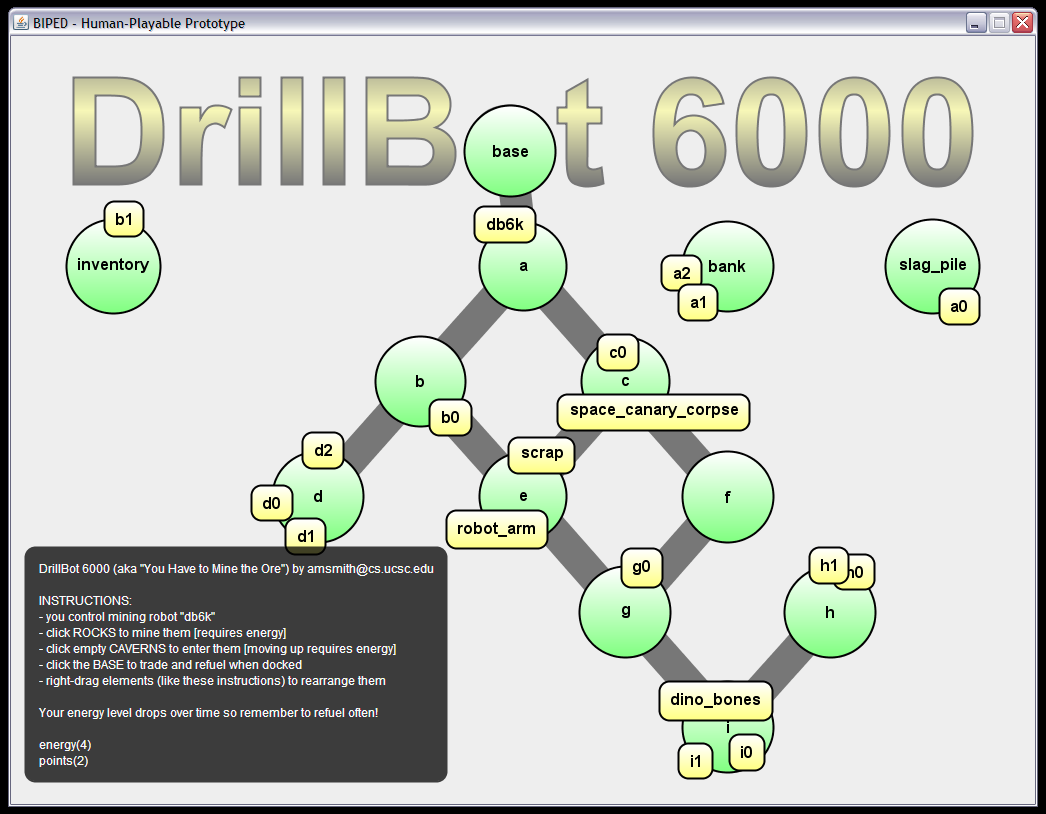Click the slag_pile circle
Viewport: 1046px width, 814px height.
(931, 265)
